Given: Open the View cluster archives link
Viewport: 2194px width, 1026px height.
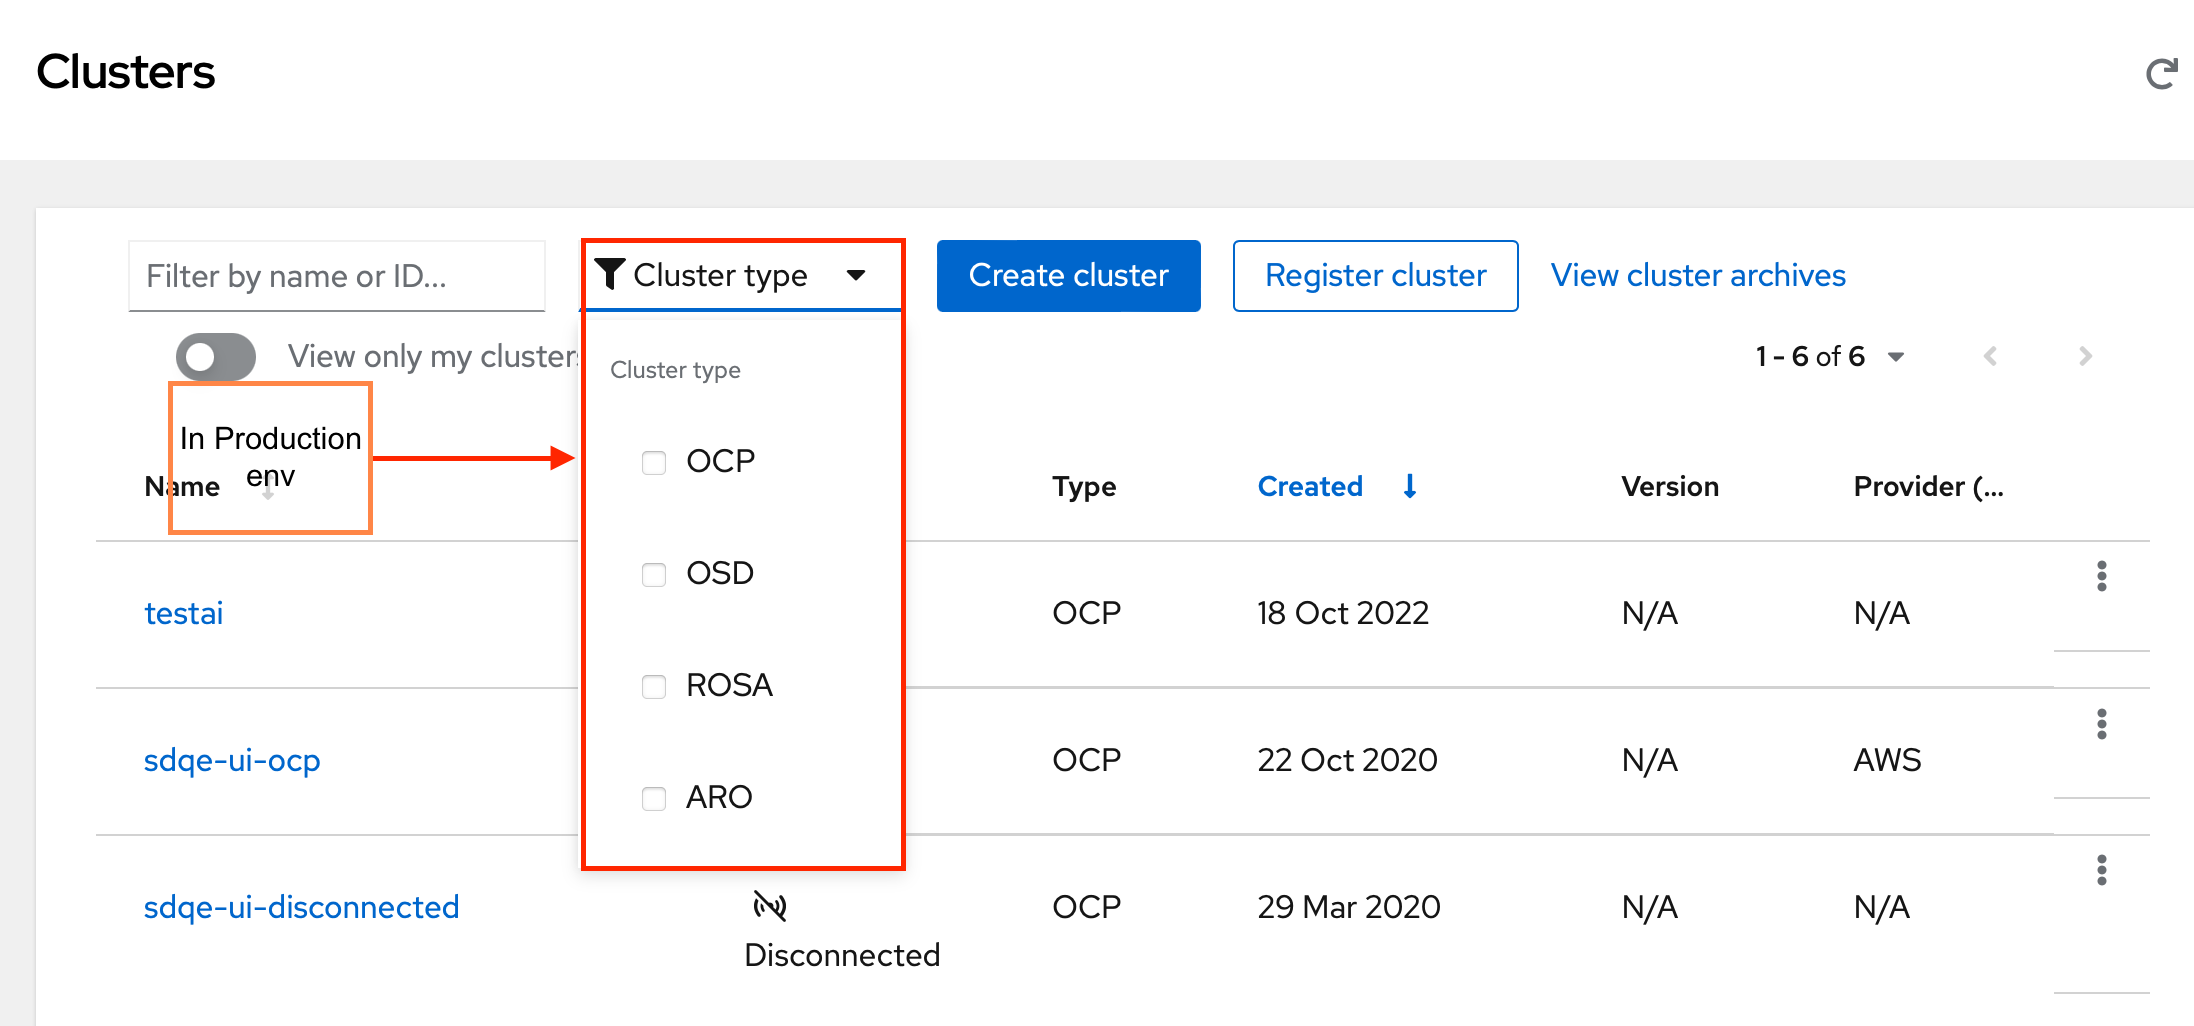Looking at the screenshot, I should (x=1697, y=275).
